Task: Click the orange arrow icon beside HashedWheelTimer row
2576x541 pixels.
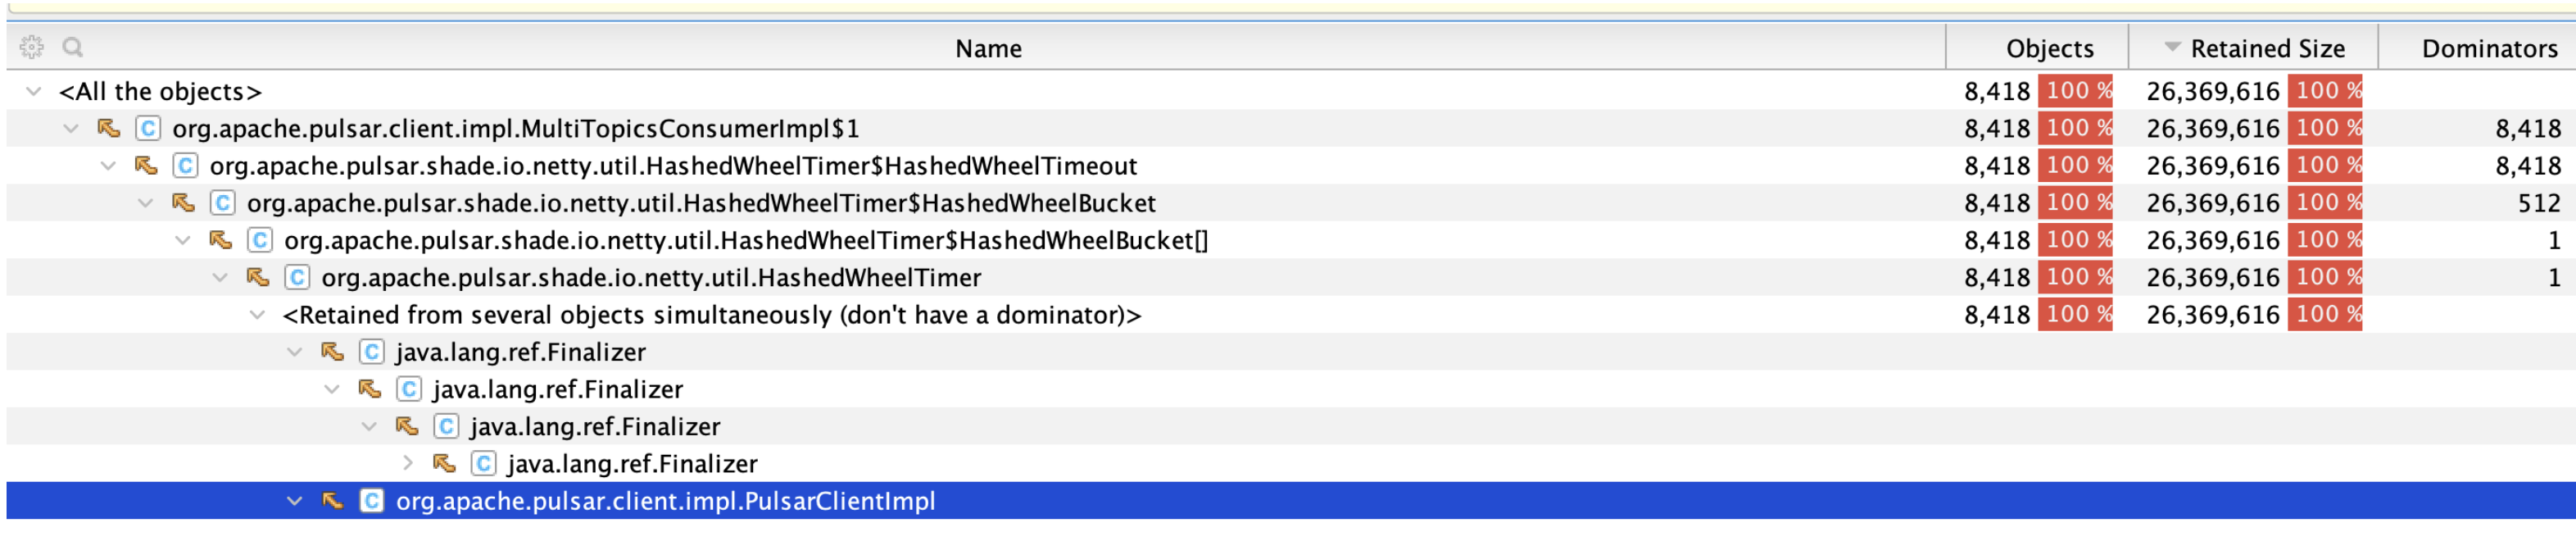Action: click(x=258, y=277)
